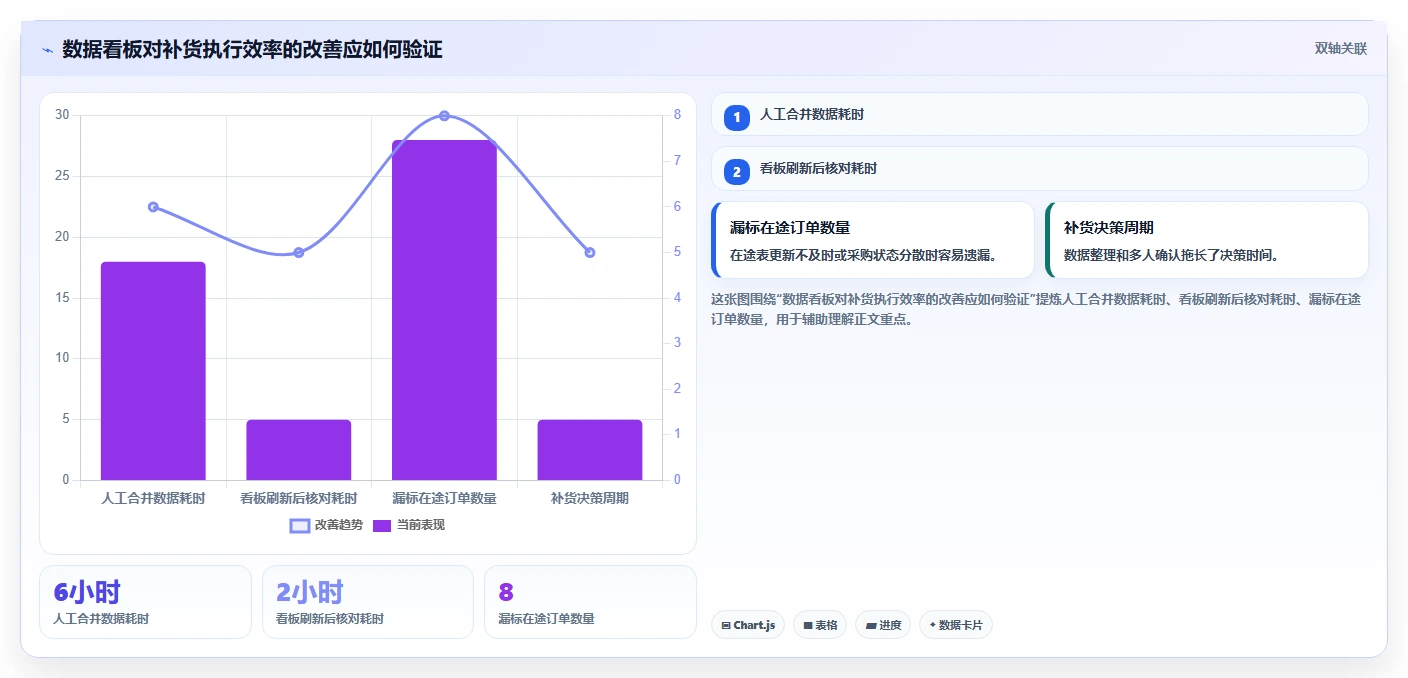Click right axis value 7
This screenshot has width=1408, height=678.
click(677, 161)
